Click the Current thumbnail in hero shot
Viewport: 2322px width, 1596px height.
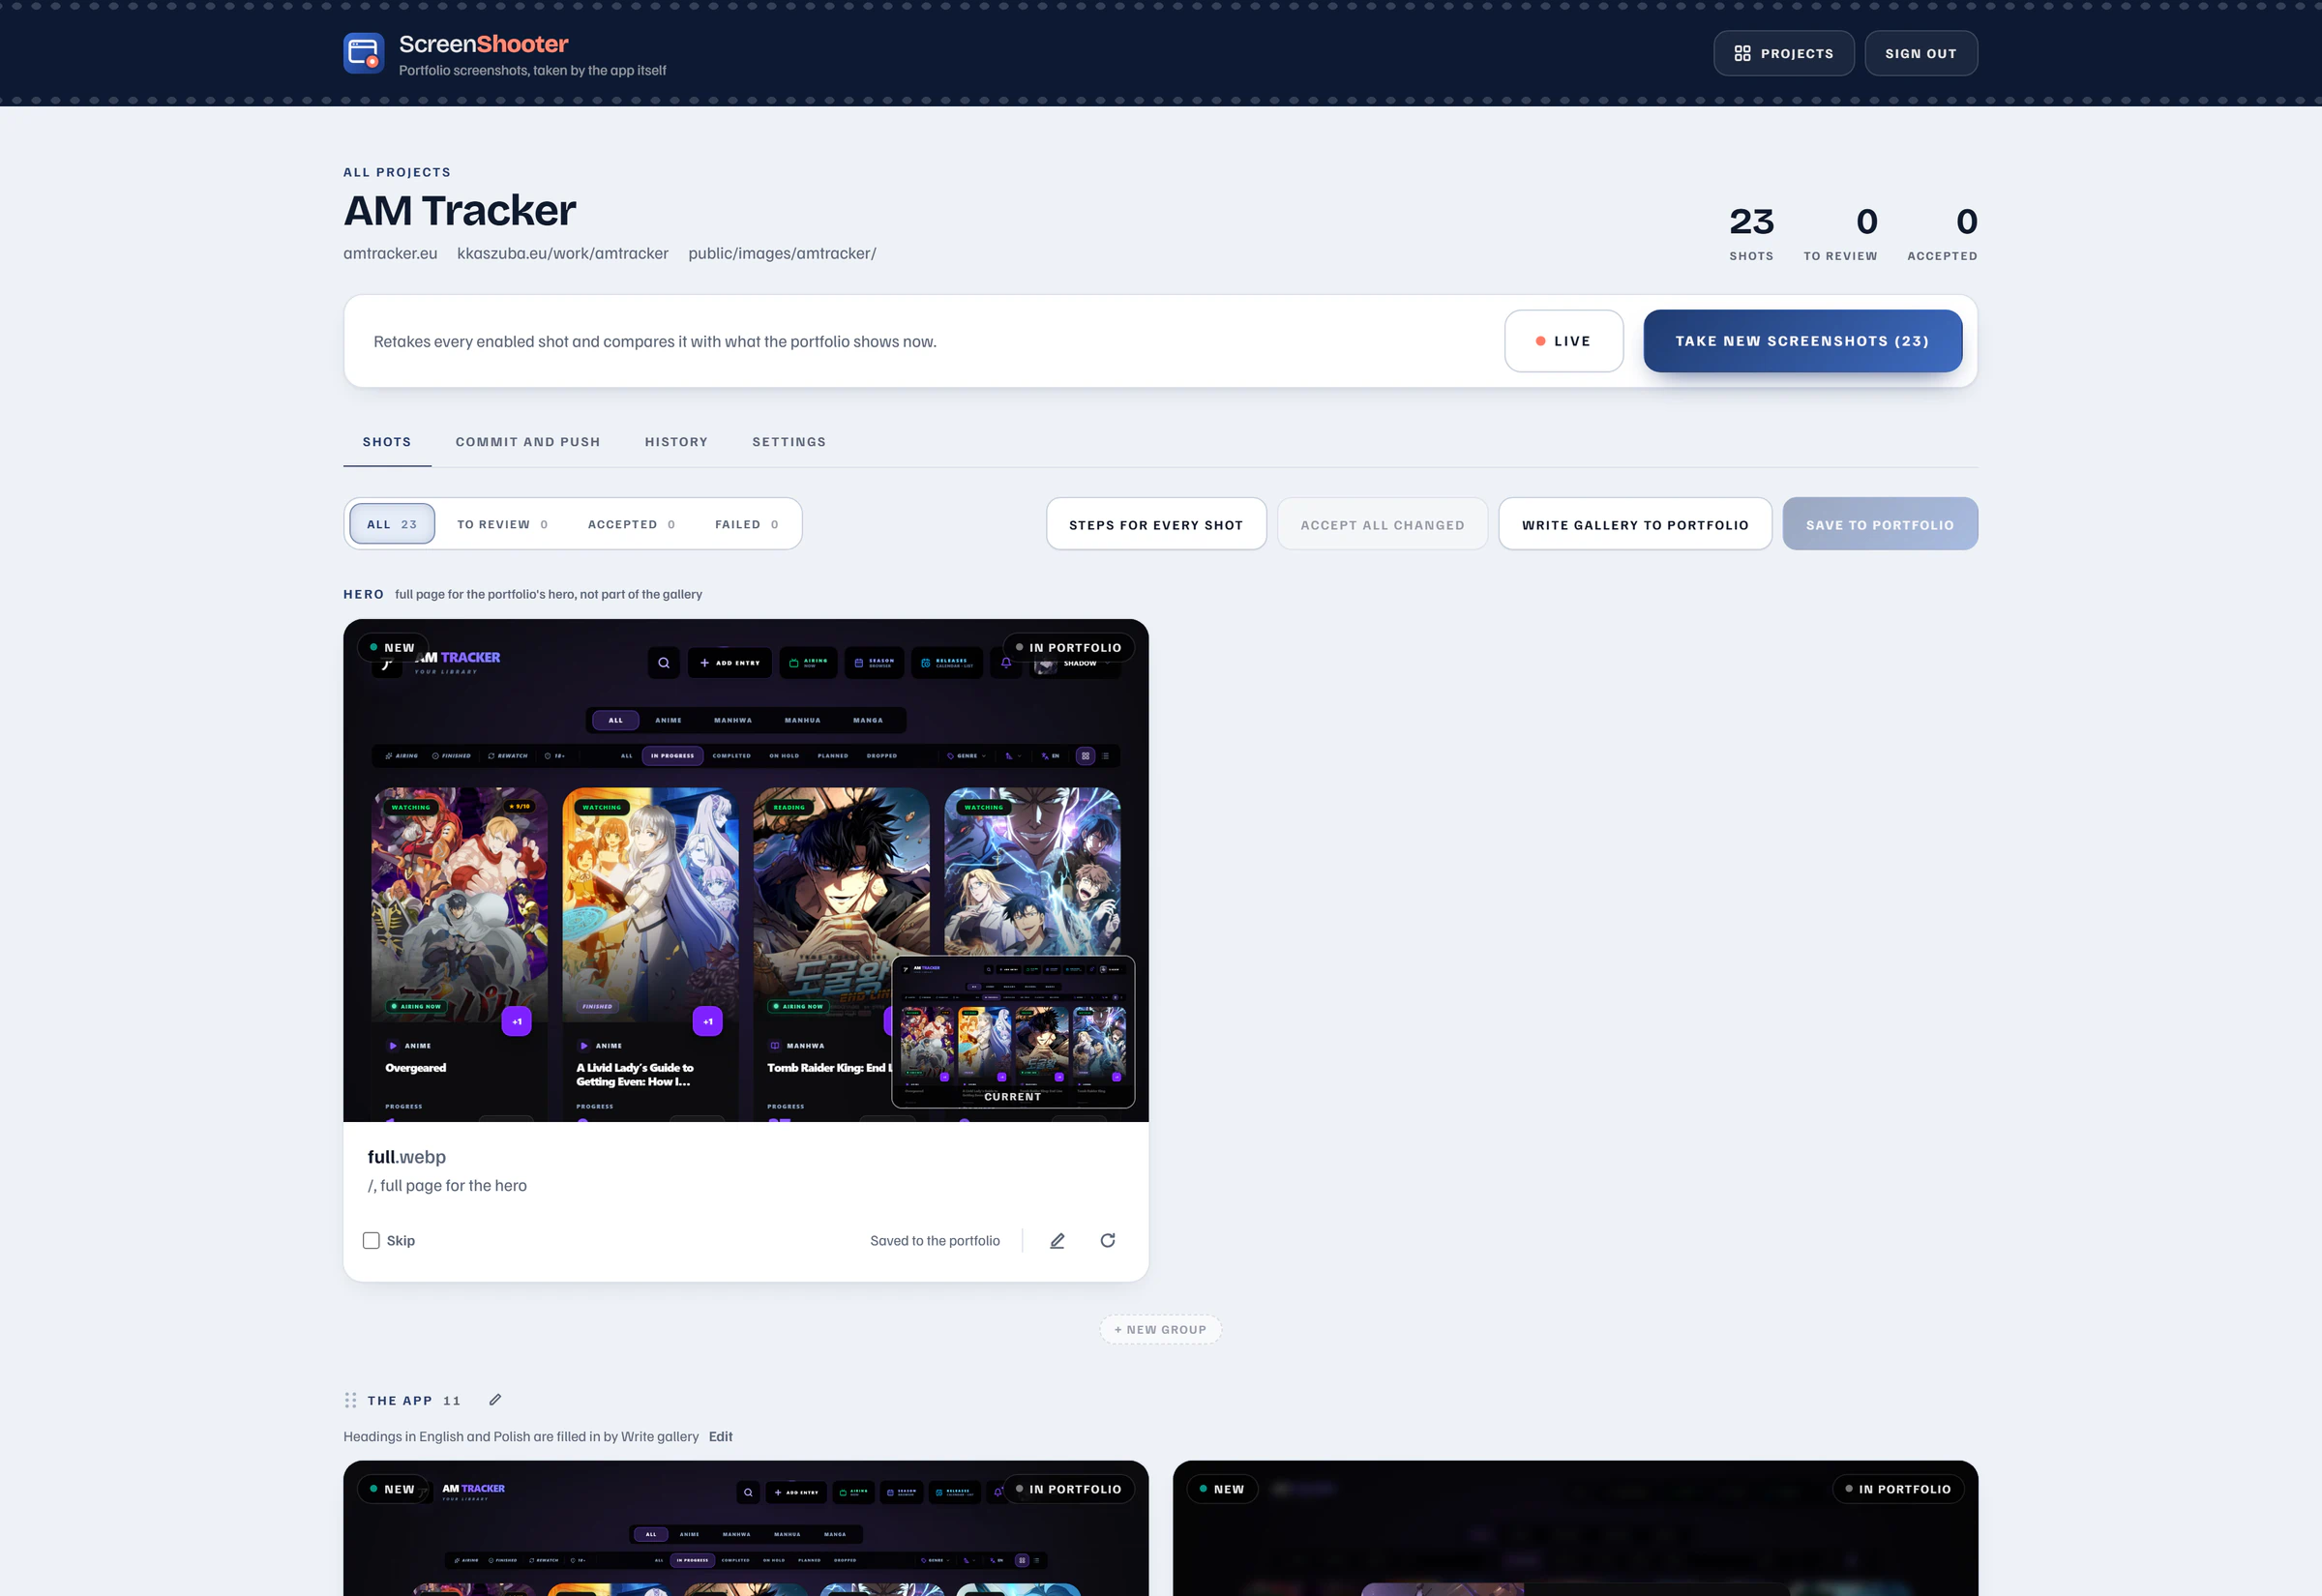[x=1013, y=1032]
